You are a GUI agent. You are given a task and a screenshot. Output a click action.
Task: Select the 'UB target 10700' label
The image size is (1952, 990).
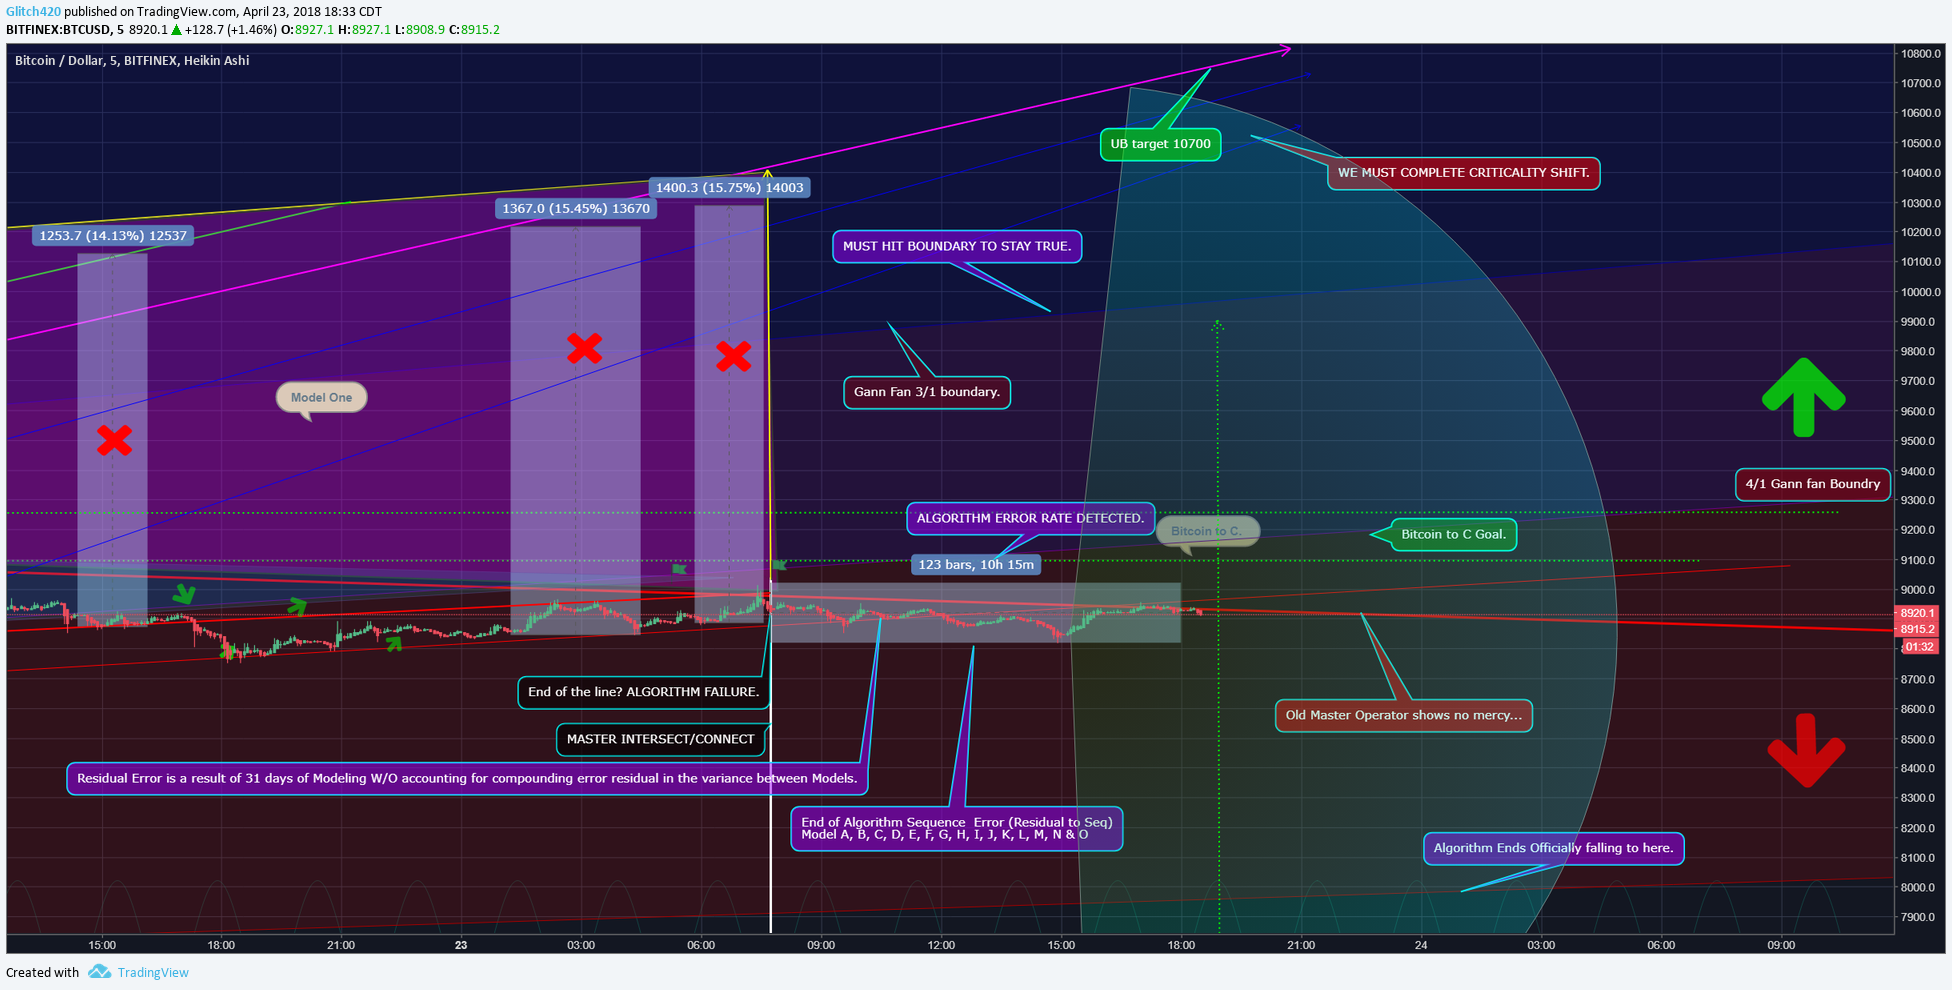pyautogui.click(x=1160, y=144)
